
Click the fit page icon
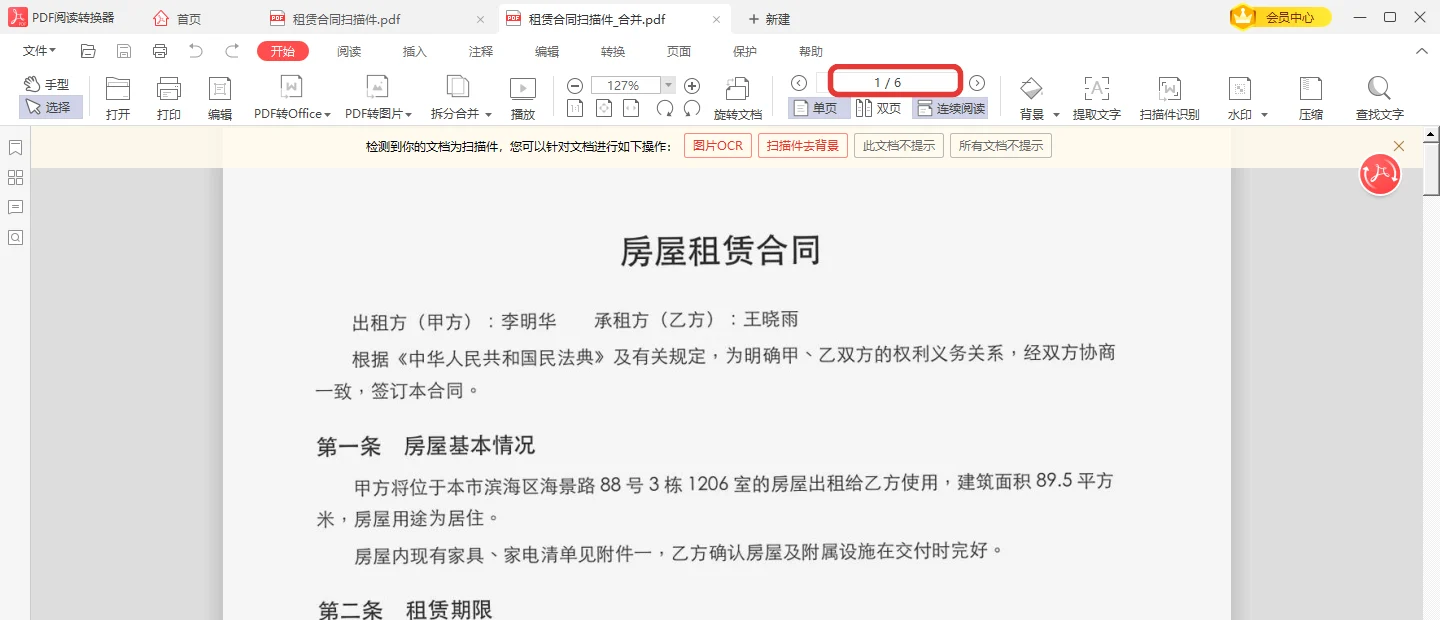pos(603,108)
